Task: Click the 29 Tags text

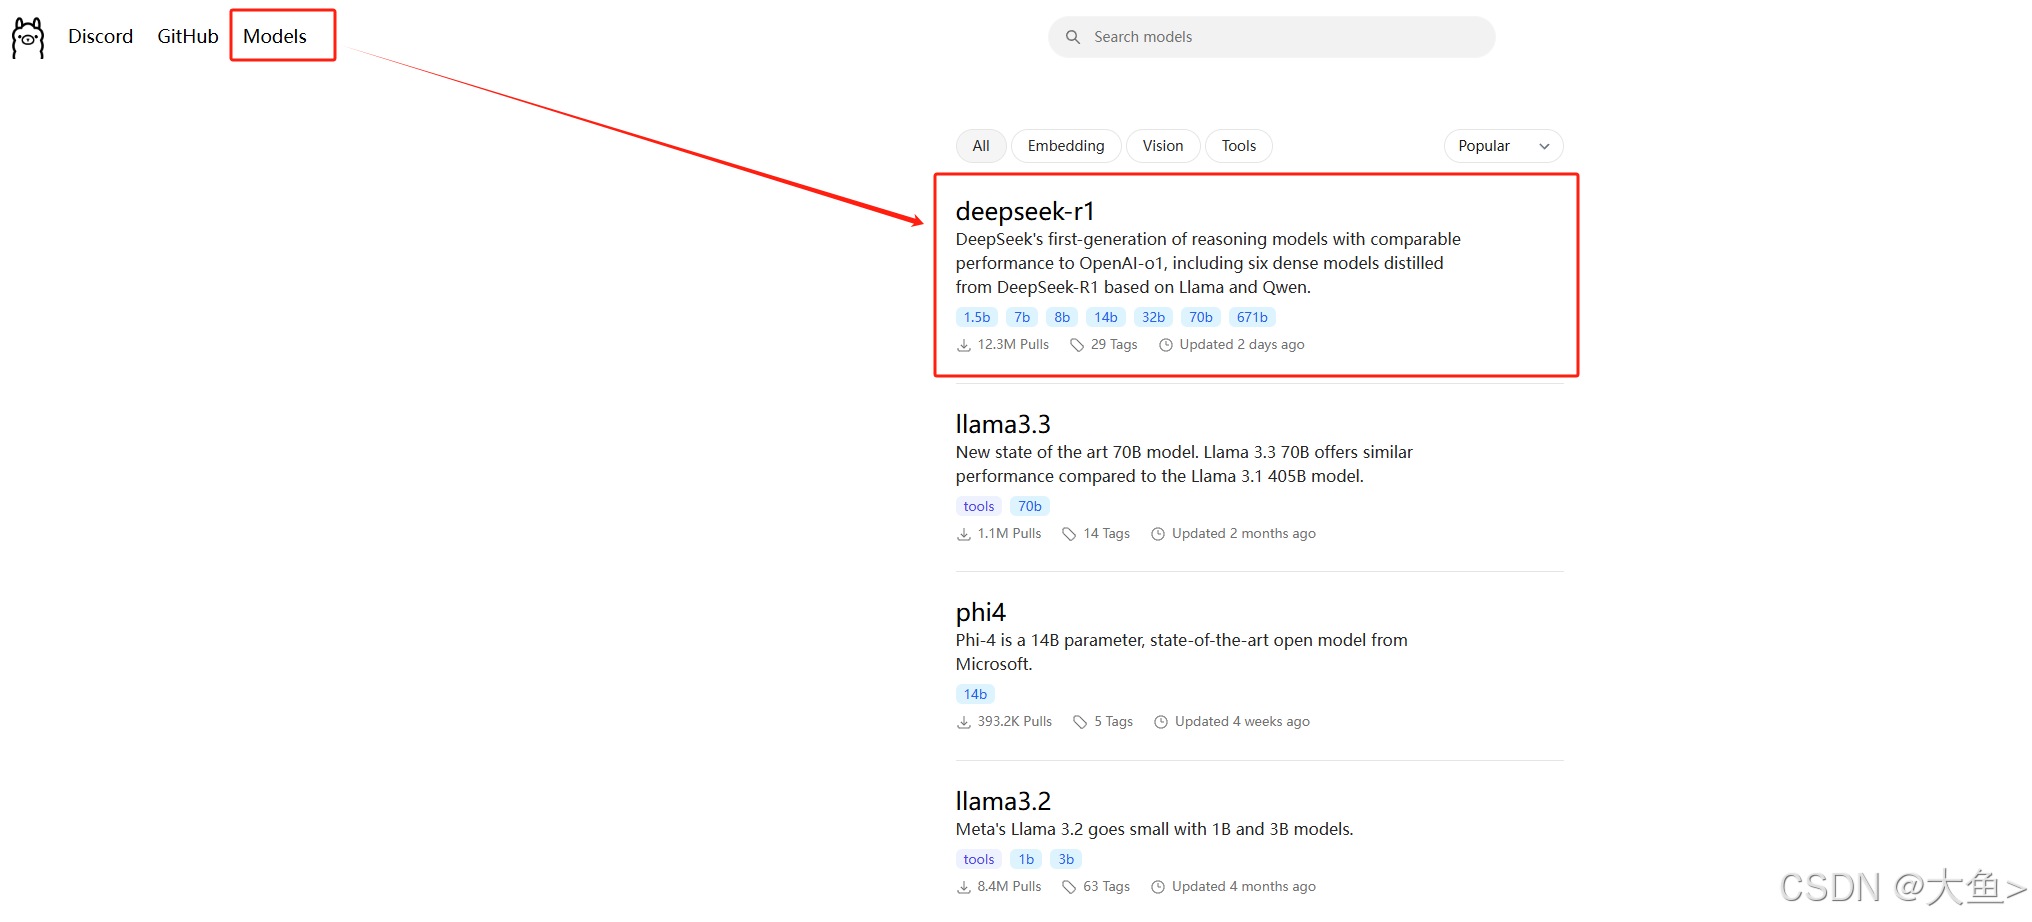Action: click(x=1114, y=344)
